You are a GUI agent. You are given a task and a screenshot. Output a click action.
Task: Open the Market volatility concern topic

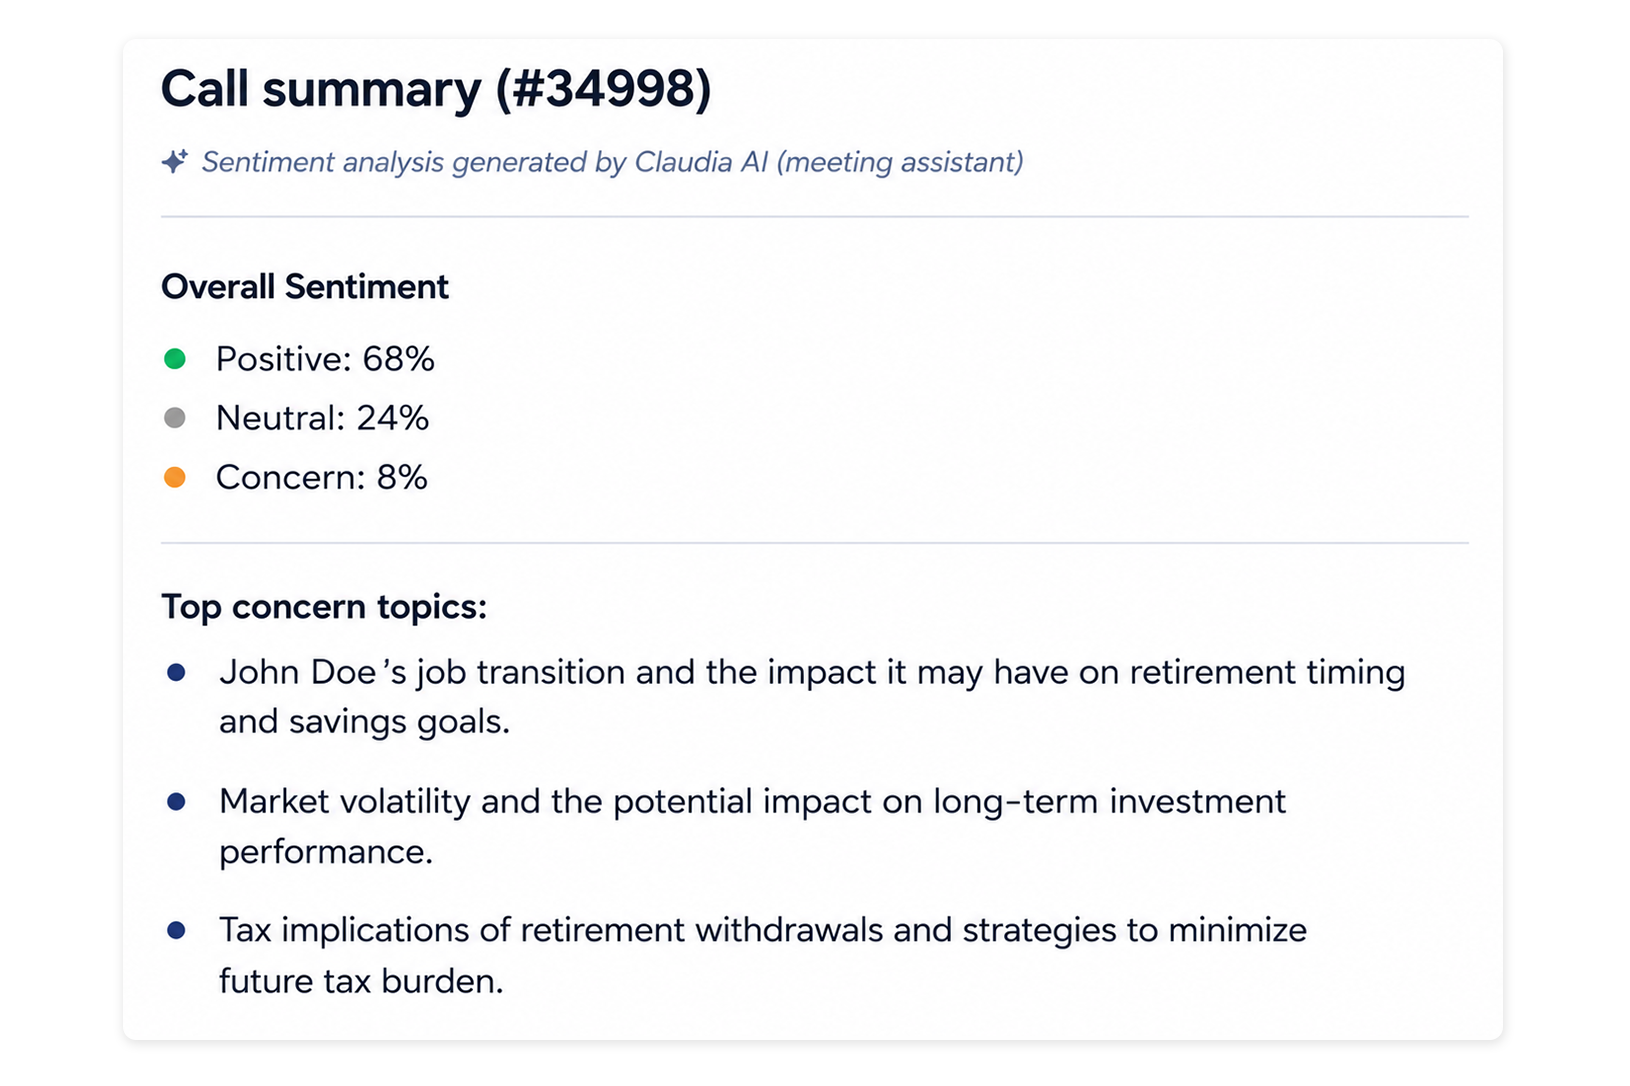752,826
